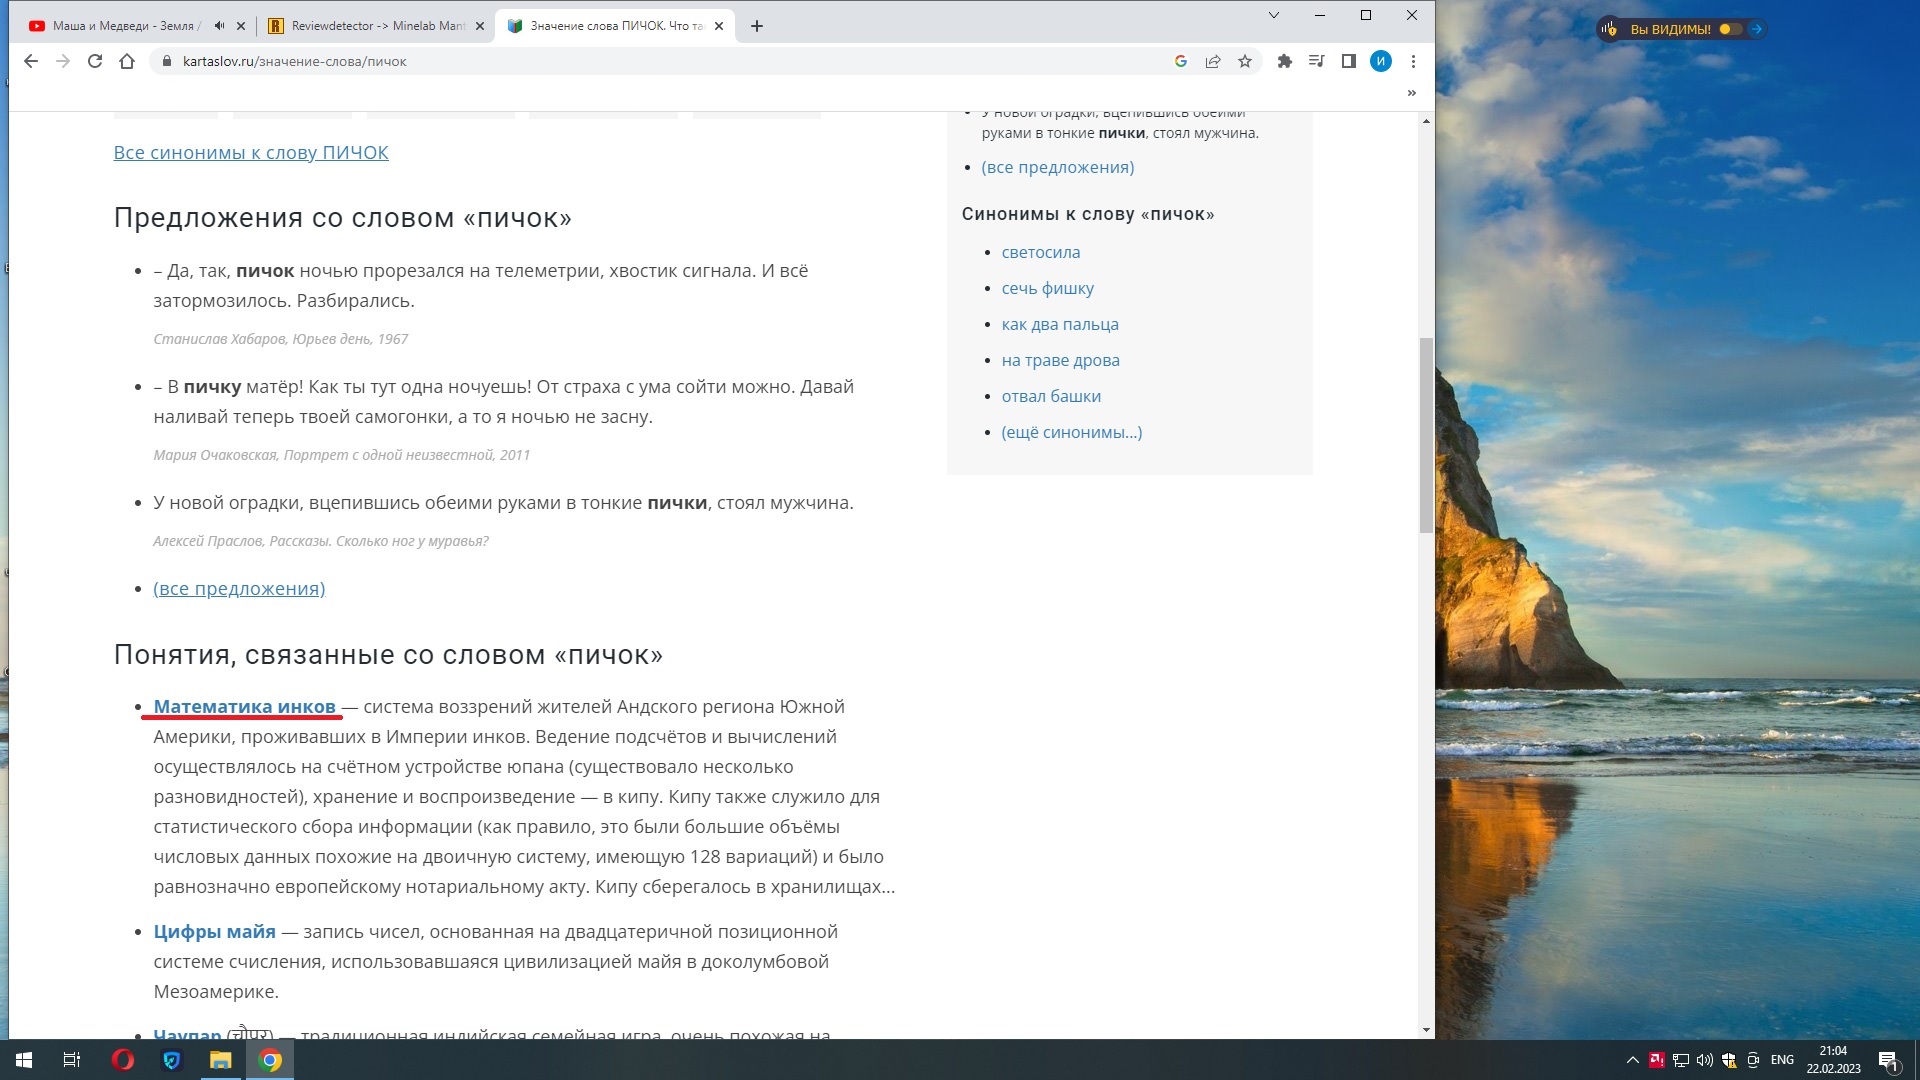Viewport: 1920px width, 1080px height.
Task: Click the share page icon
Action: (x=1213, y=61)
